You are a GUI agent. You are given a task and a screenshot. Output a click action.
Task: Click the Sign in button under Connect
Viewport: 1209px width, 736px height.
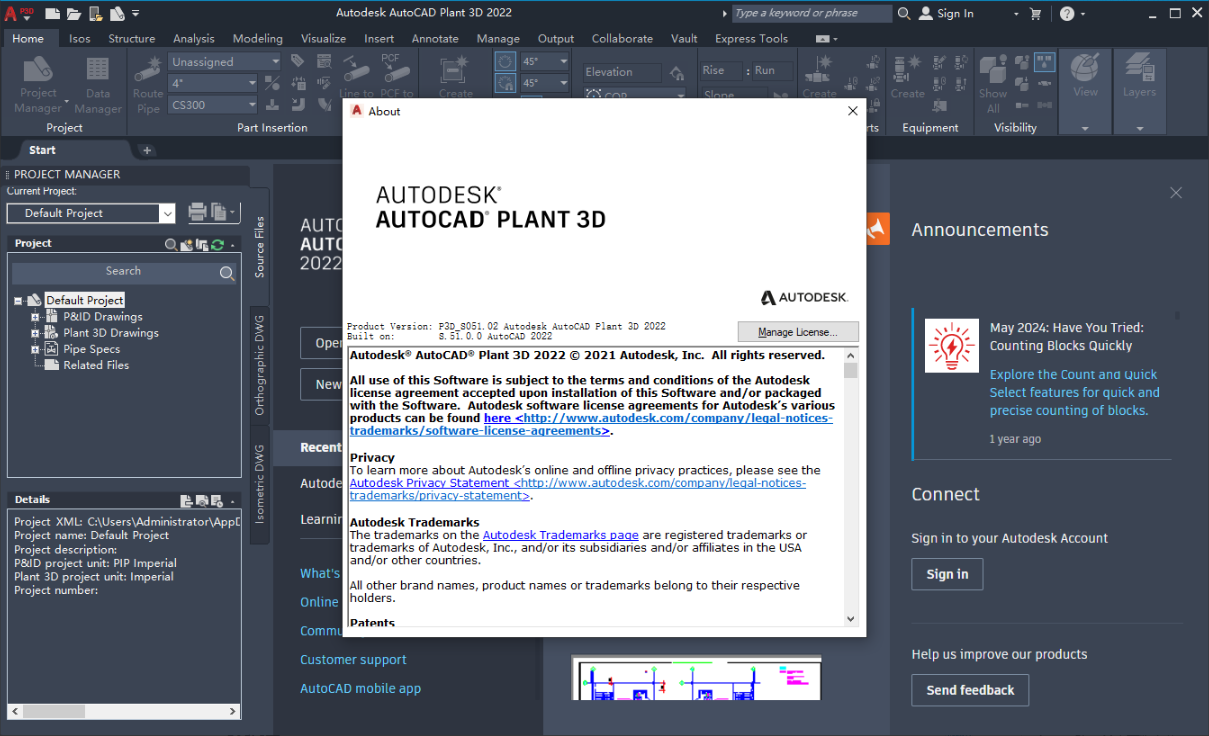pyautogui.click(x=946, y=574)
